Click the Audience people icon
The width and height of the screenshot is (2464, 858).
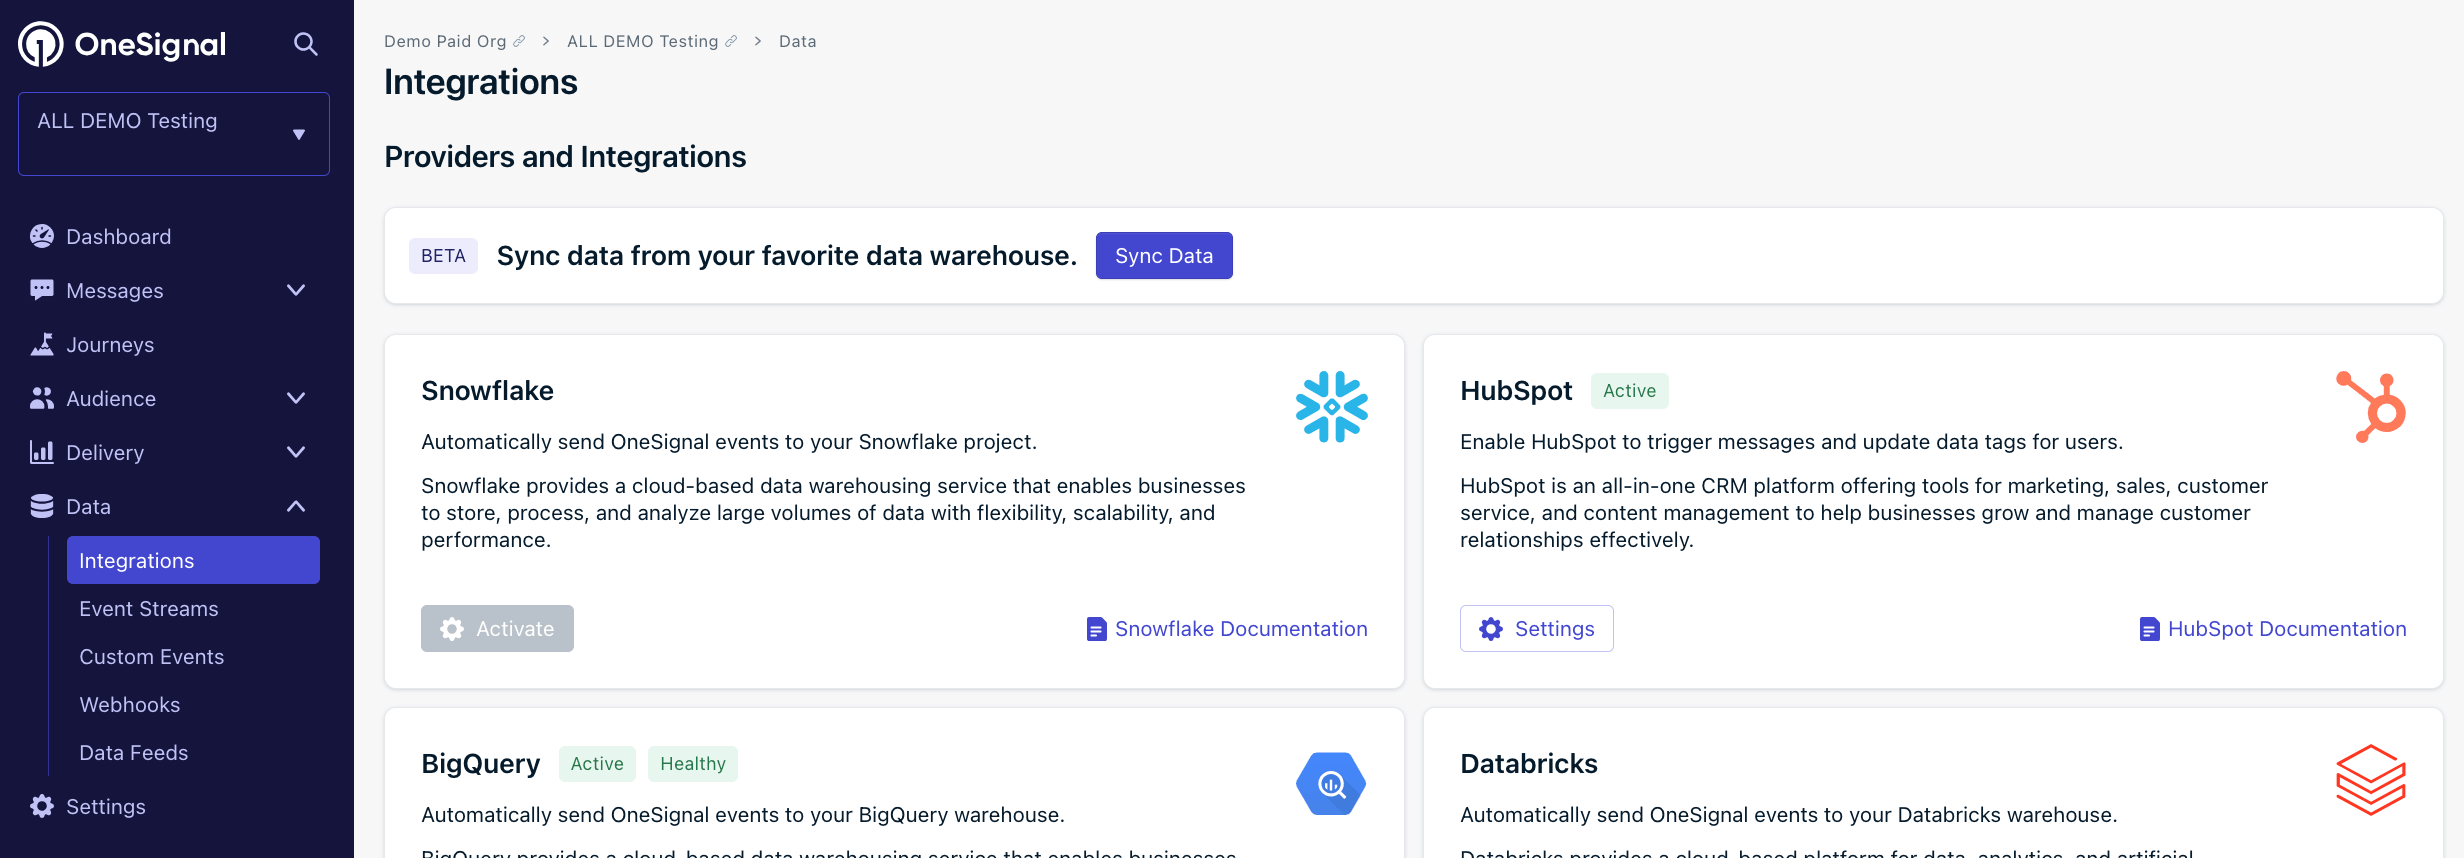(x=42, y=398)
